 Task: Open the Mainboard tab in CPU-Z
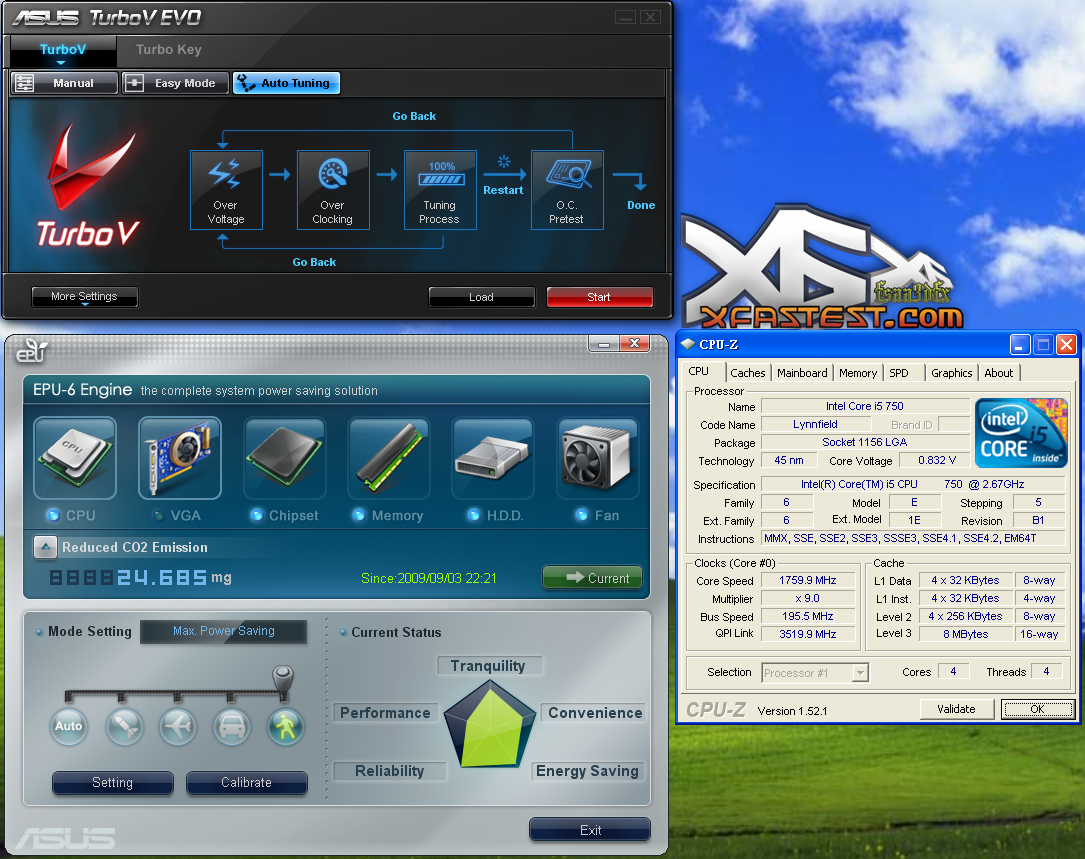802,373
